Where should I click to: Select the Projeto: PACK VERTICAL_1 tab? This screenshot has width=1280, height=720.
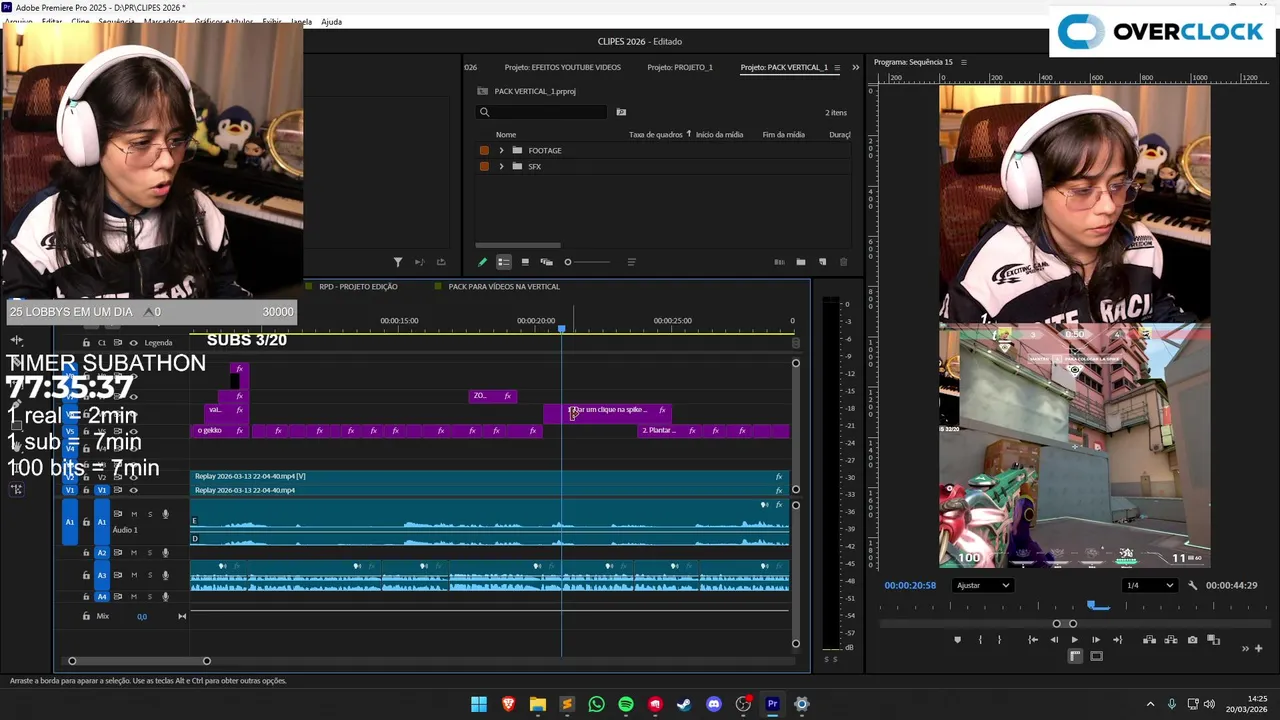pos(784,67)
